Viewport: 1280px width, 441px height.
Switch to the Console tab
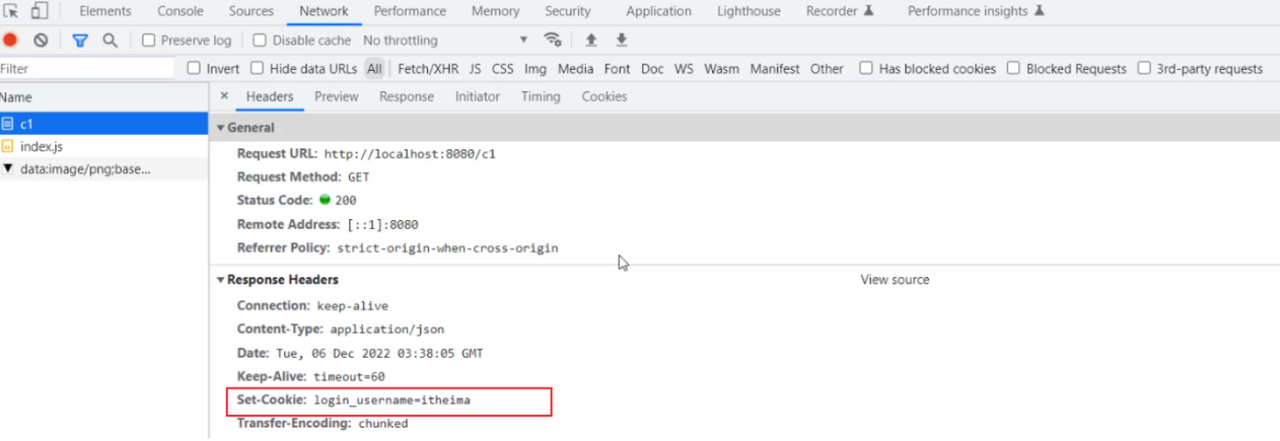click(180, 12)
